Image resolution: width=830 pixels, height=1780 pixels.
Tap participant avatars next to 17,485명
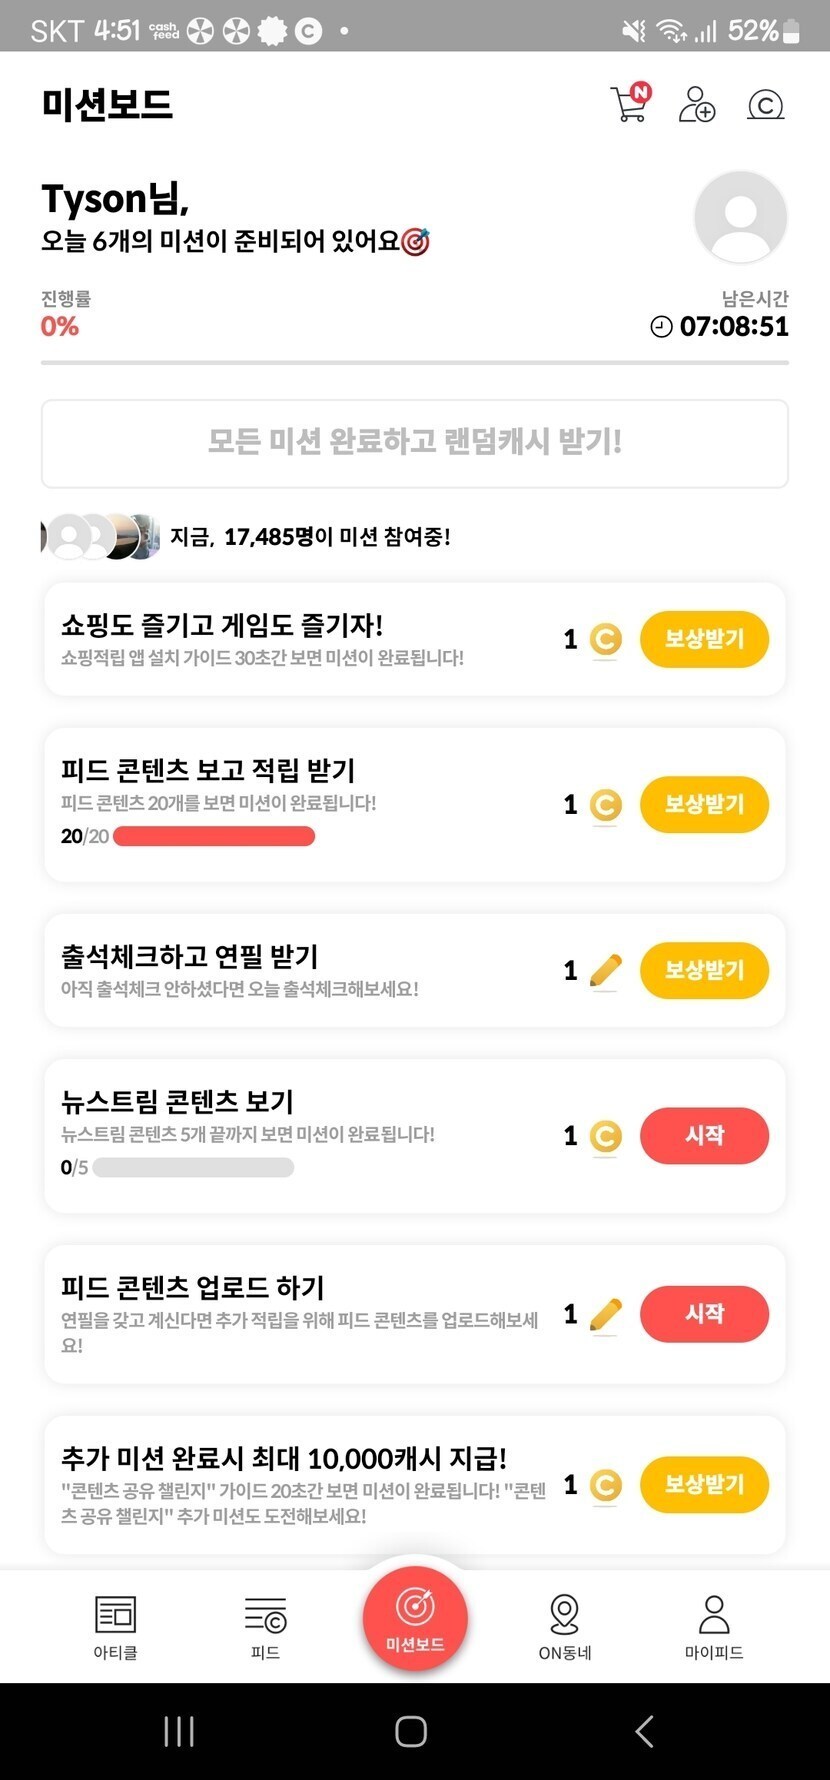pyautogui.click(x=100, y=537)
